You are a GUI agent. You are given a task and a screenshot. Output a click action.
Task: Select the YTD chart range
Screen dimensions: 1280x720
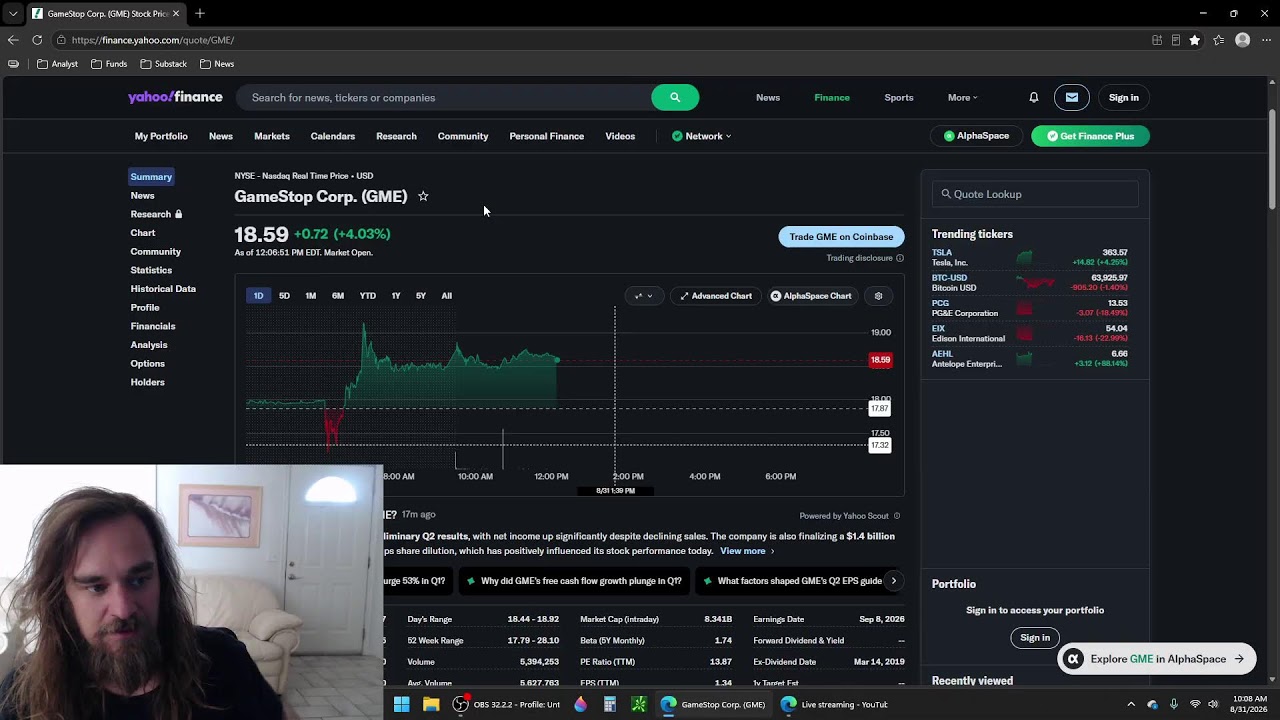tap(368, 296)
